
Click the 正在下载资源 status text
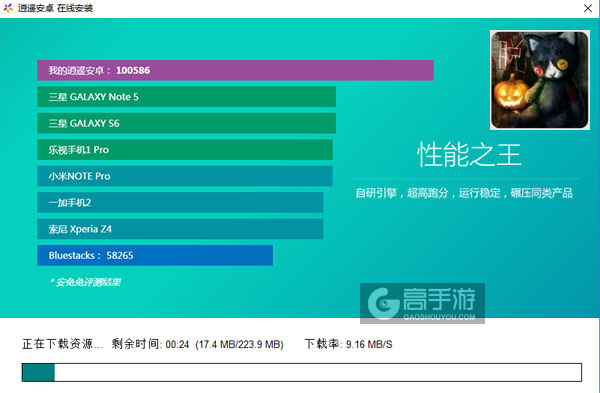pyautogui.click(x=62, y=344)
